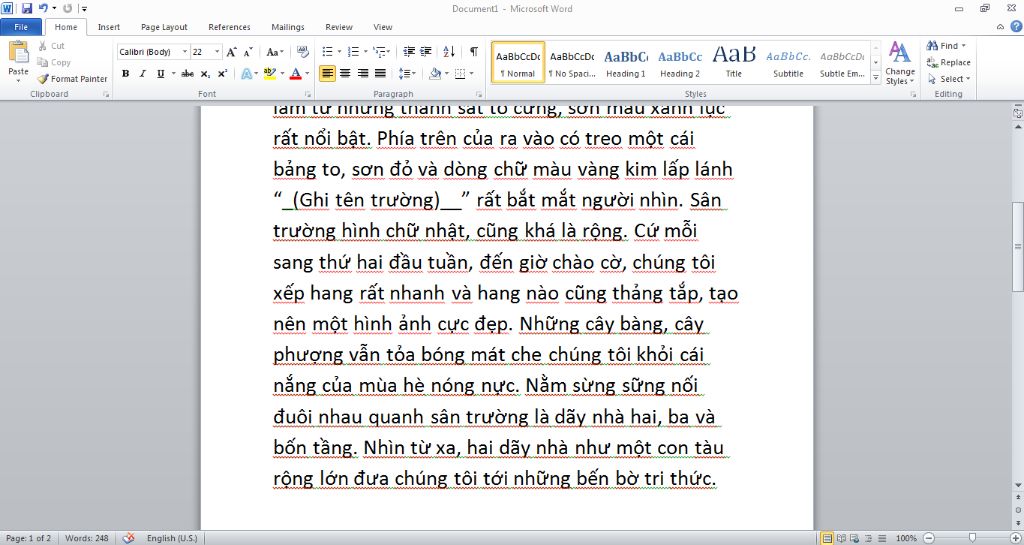Open the File tab
Viewport: 1024px width, 545px height.
[x=21, y=27]
